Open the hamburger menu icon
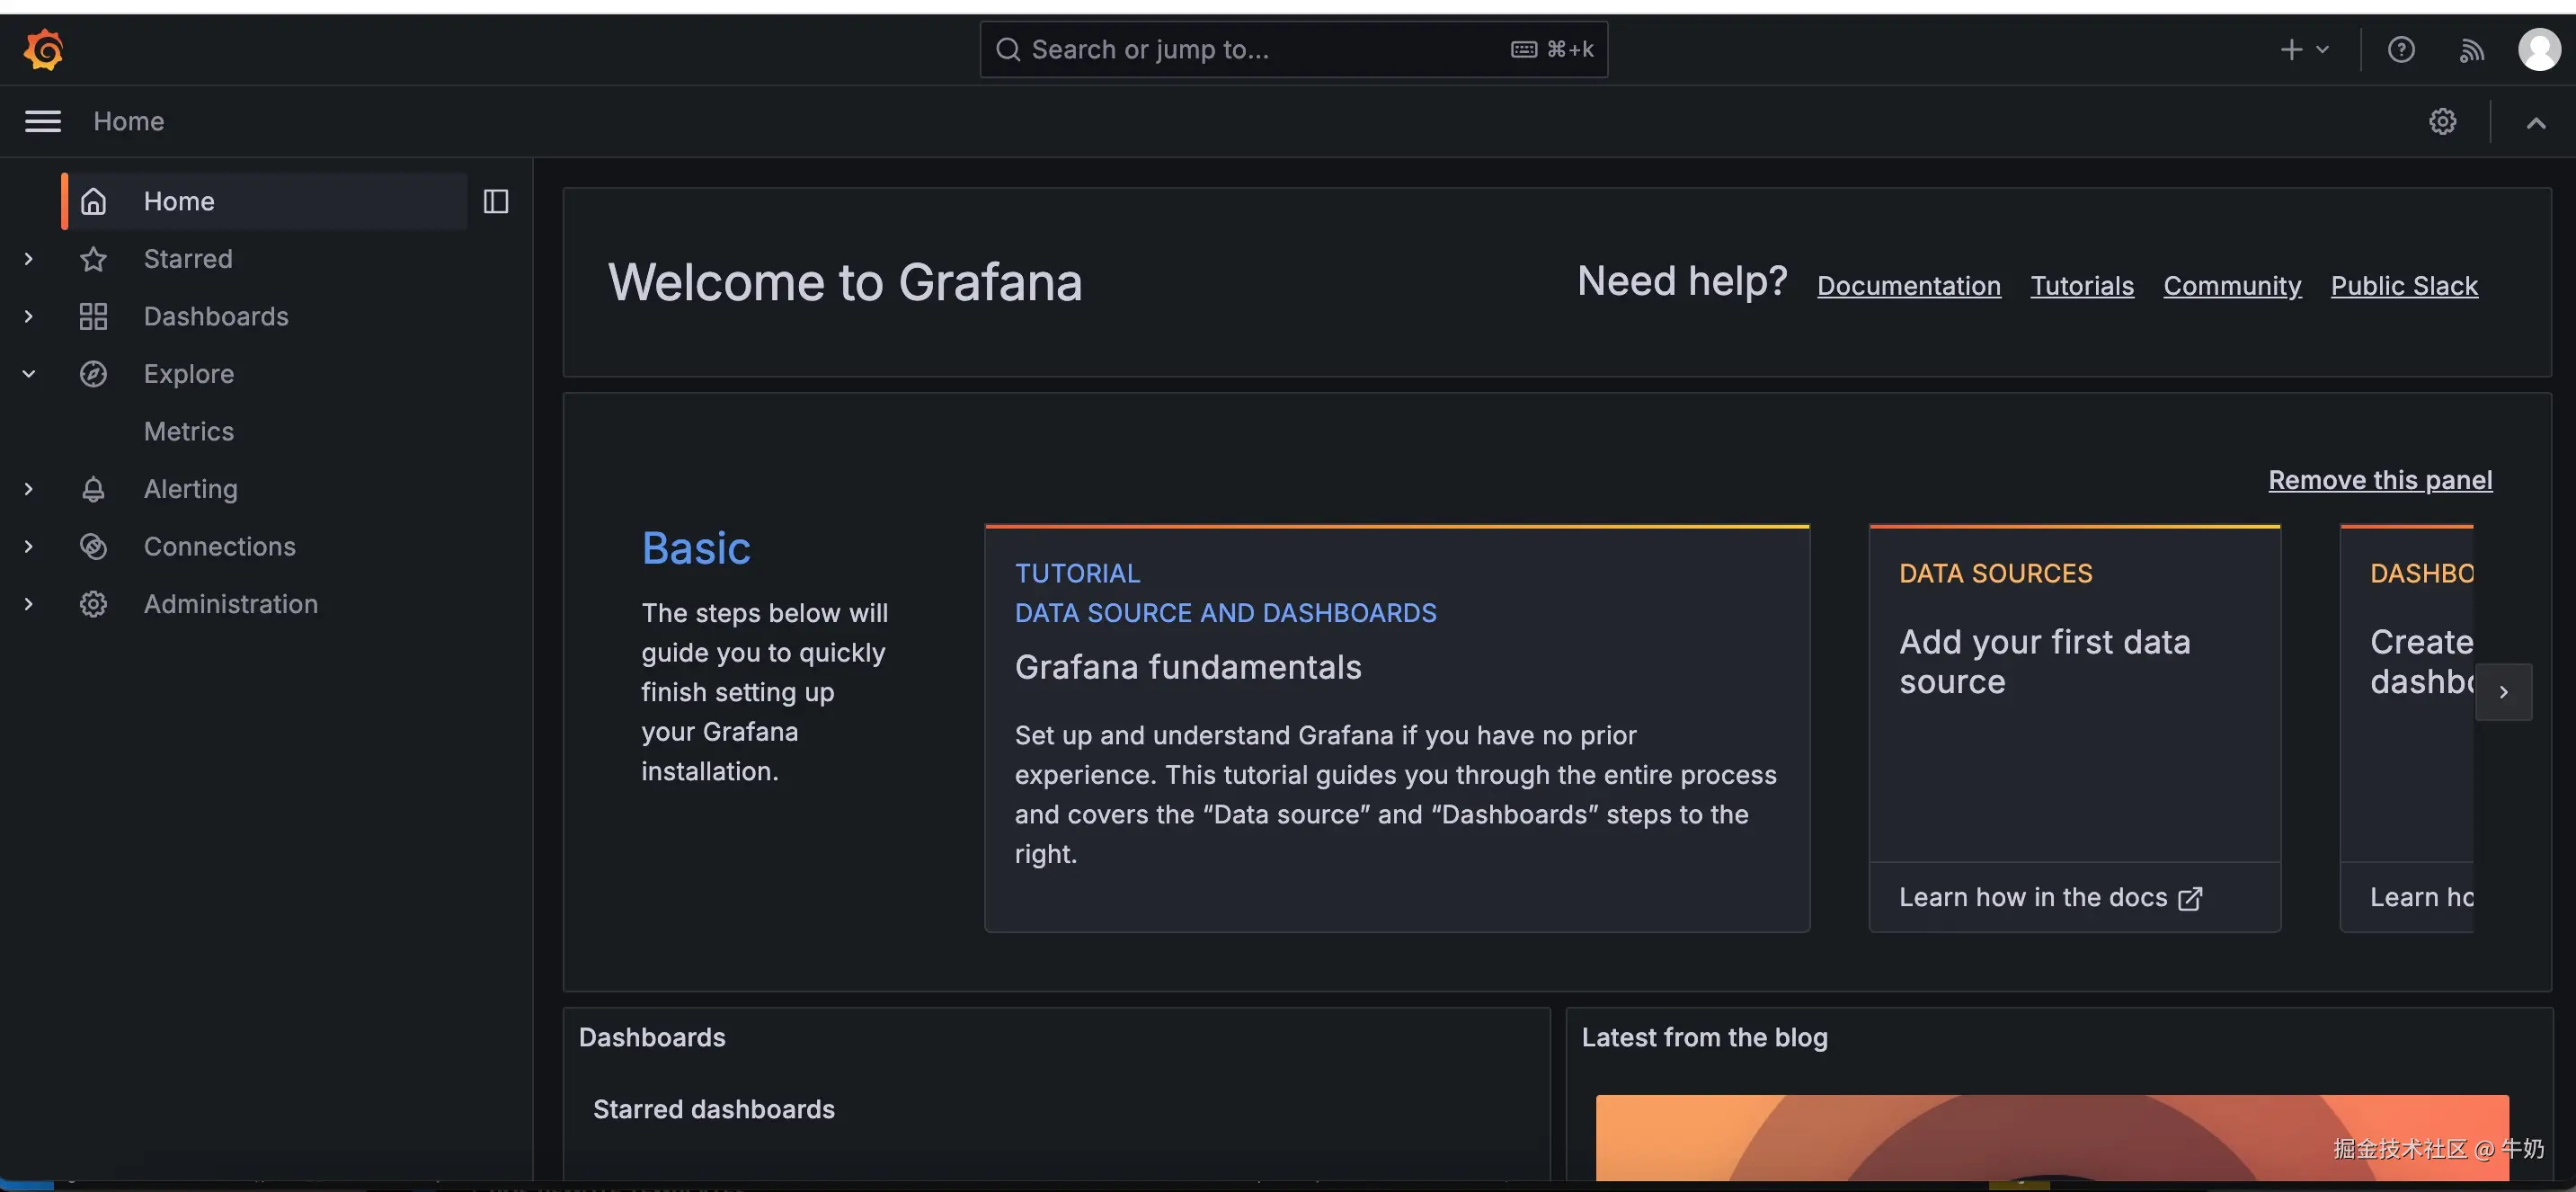The image size is (2576, 1192). click(43, 120)
